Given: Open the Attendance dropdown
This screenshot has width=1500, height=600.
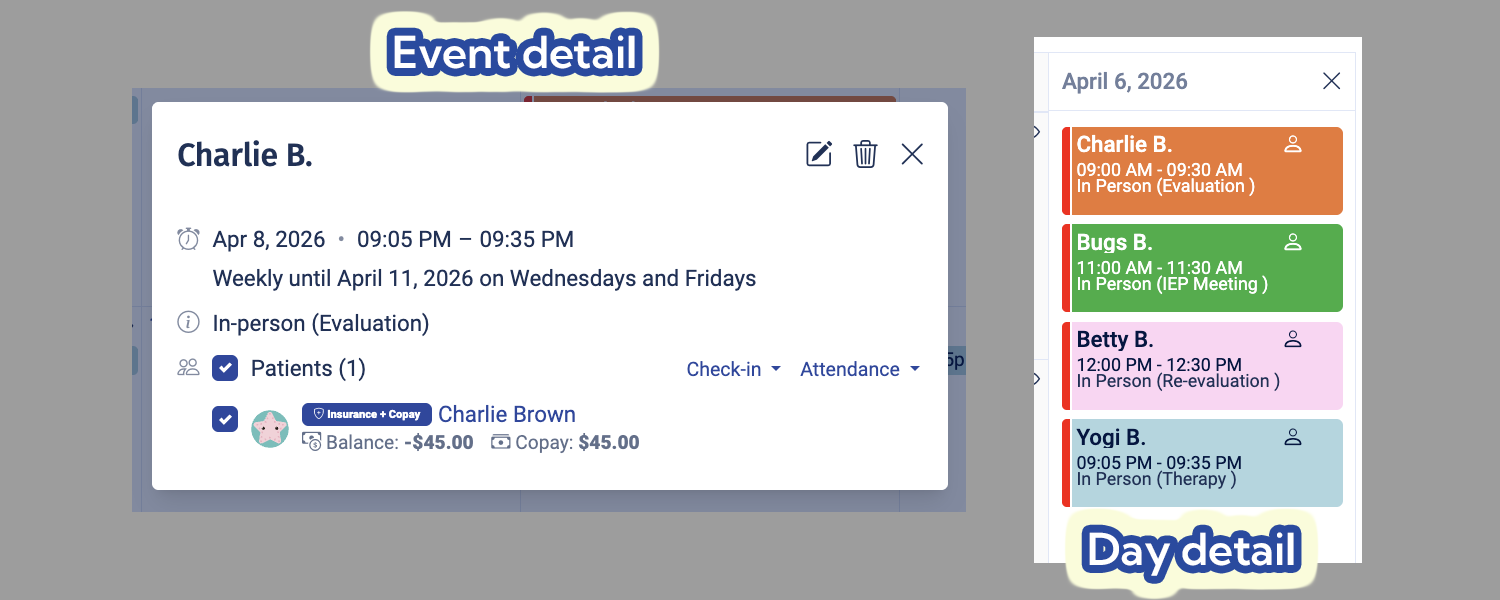Looking at the screenshot, I should pyautogui.click(x=859, y=369).
